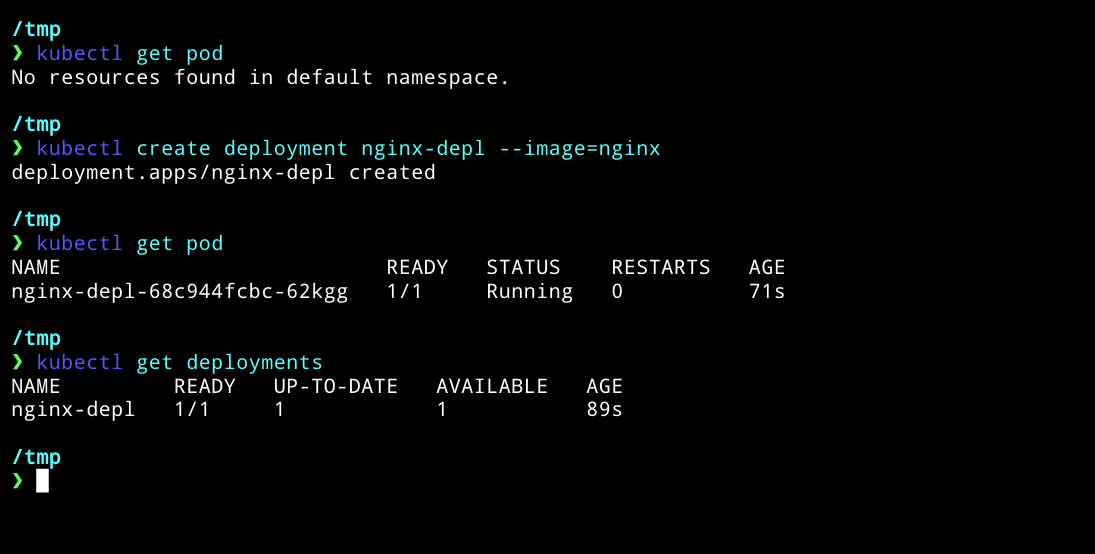
Task: Click the '1/1' ready value in the pod row
Action: click(404, 291)
